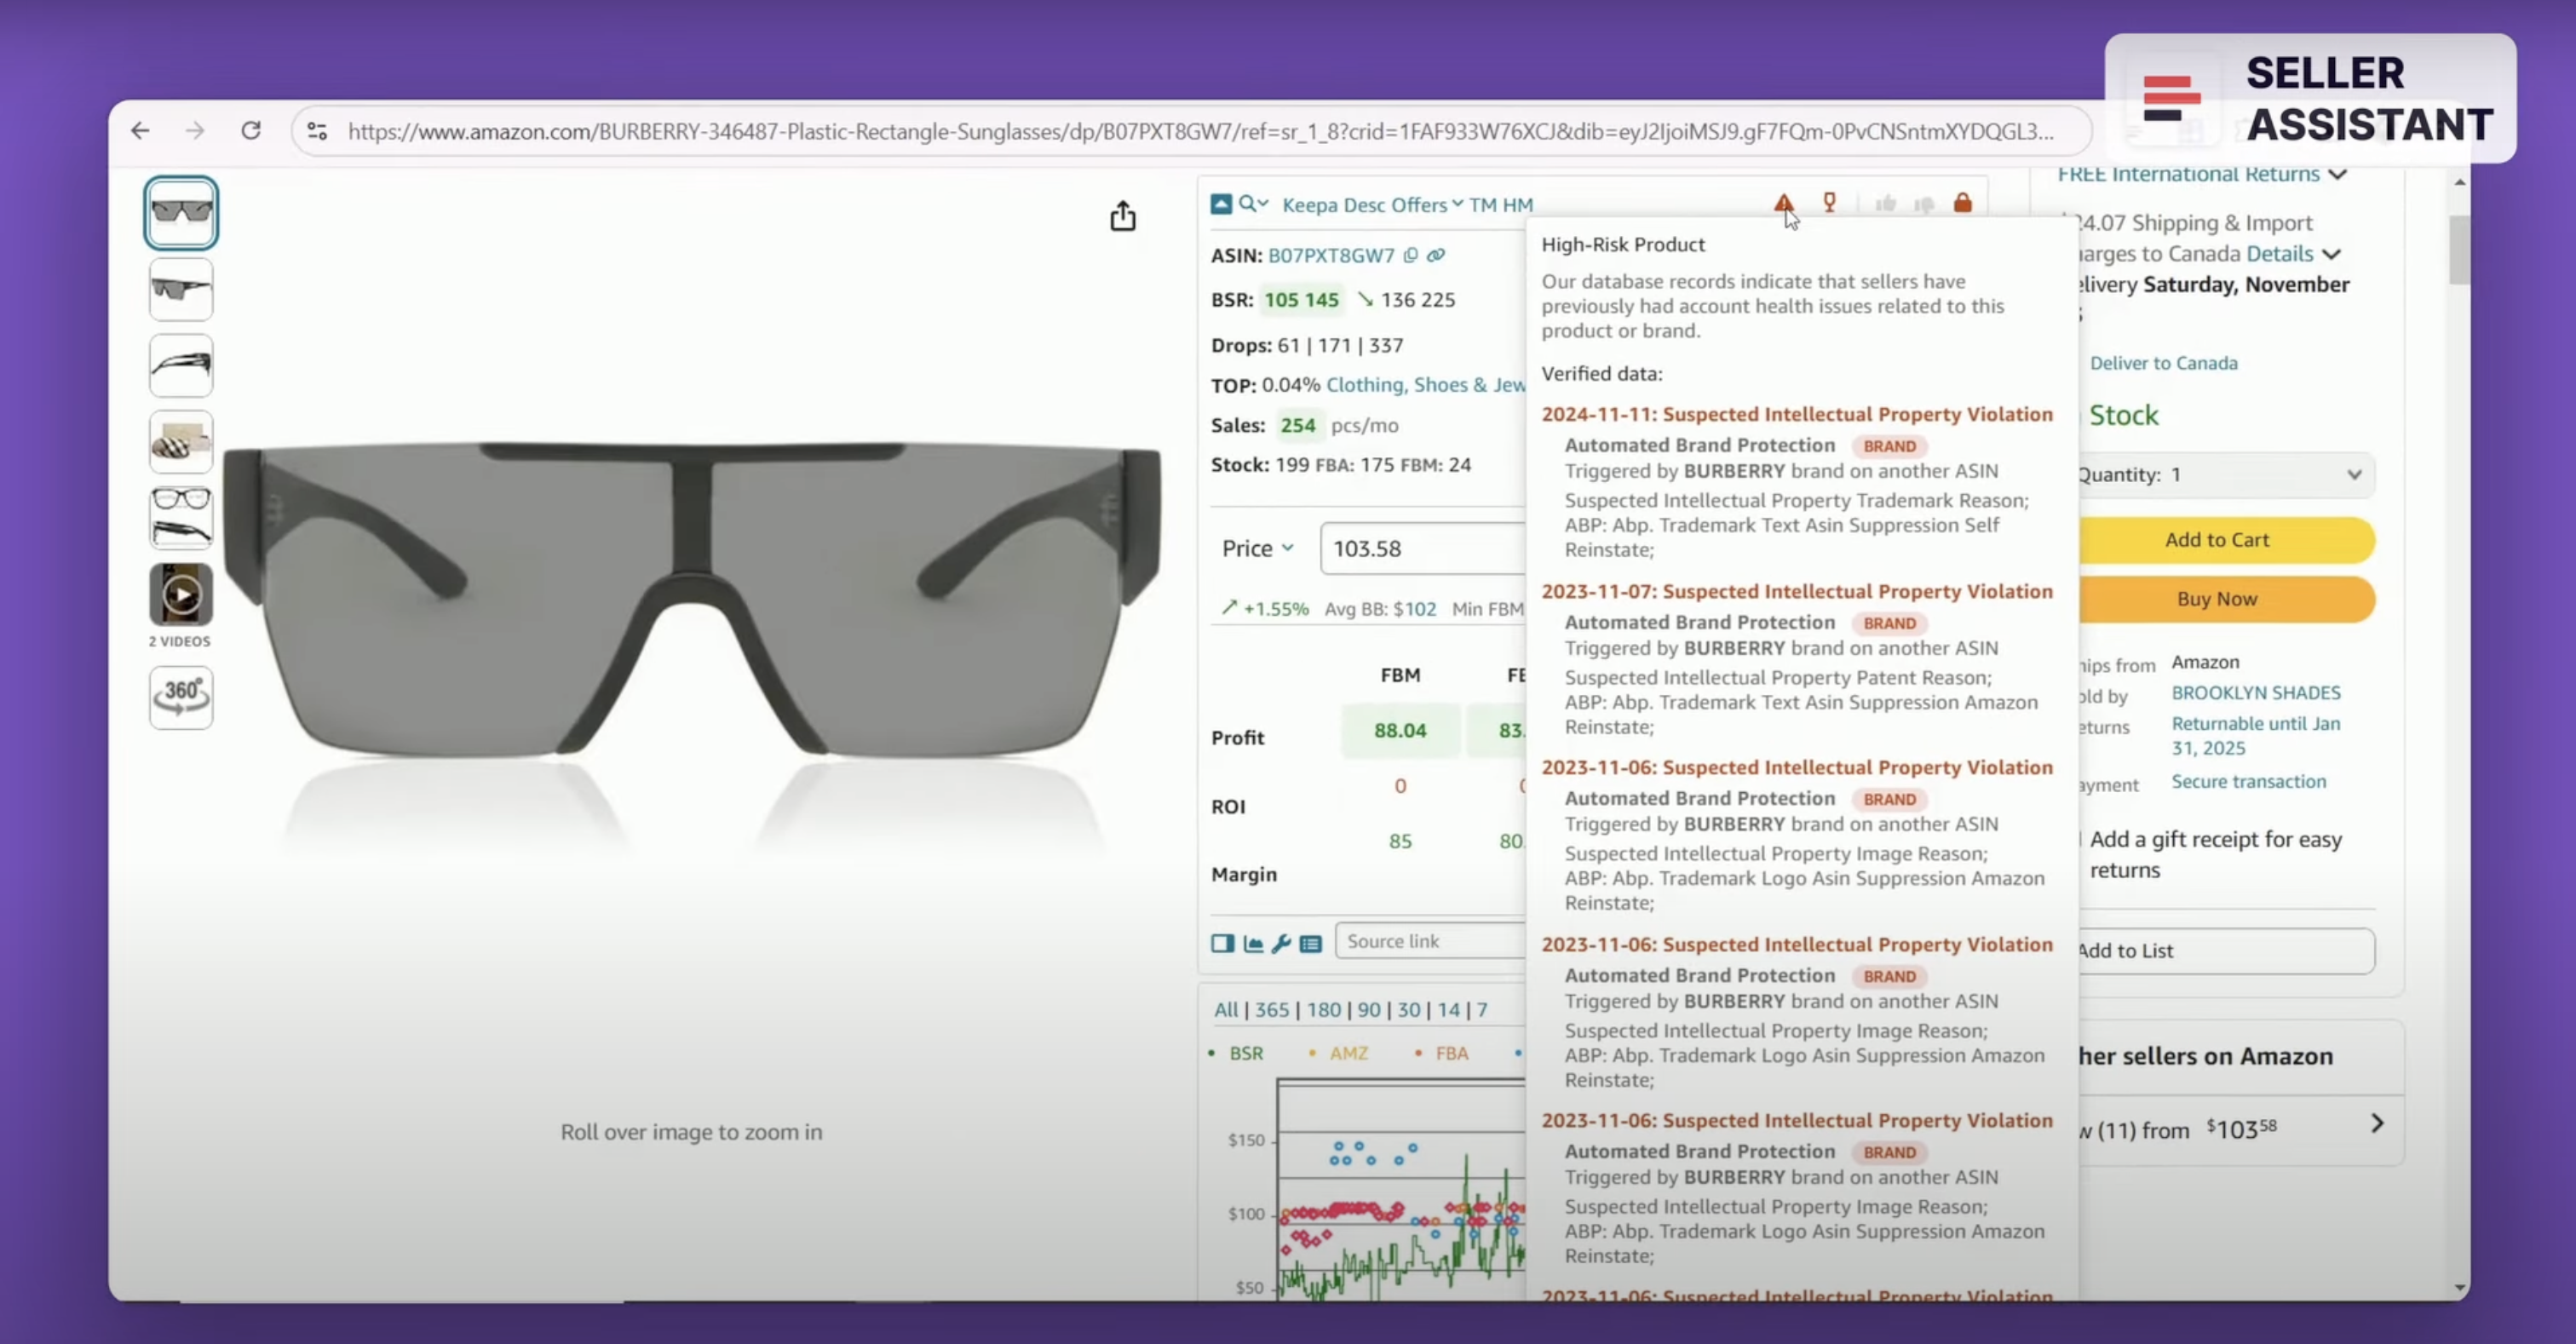Copy the ASIN with the copy icon
2576x1344 pixels.
point(1410,255)
